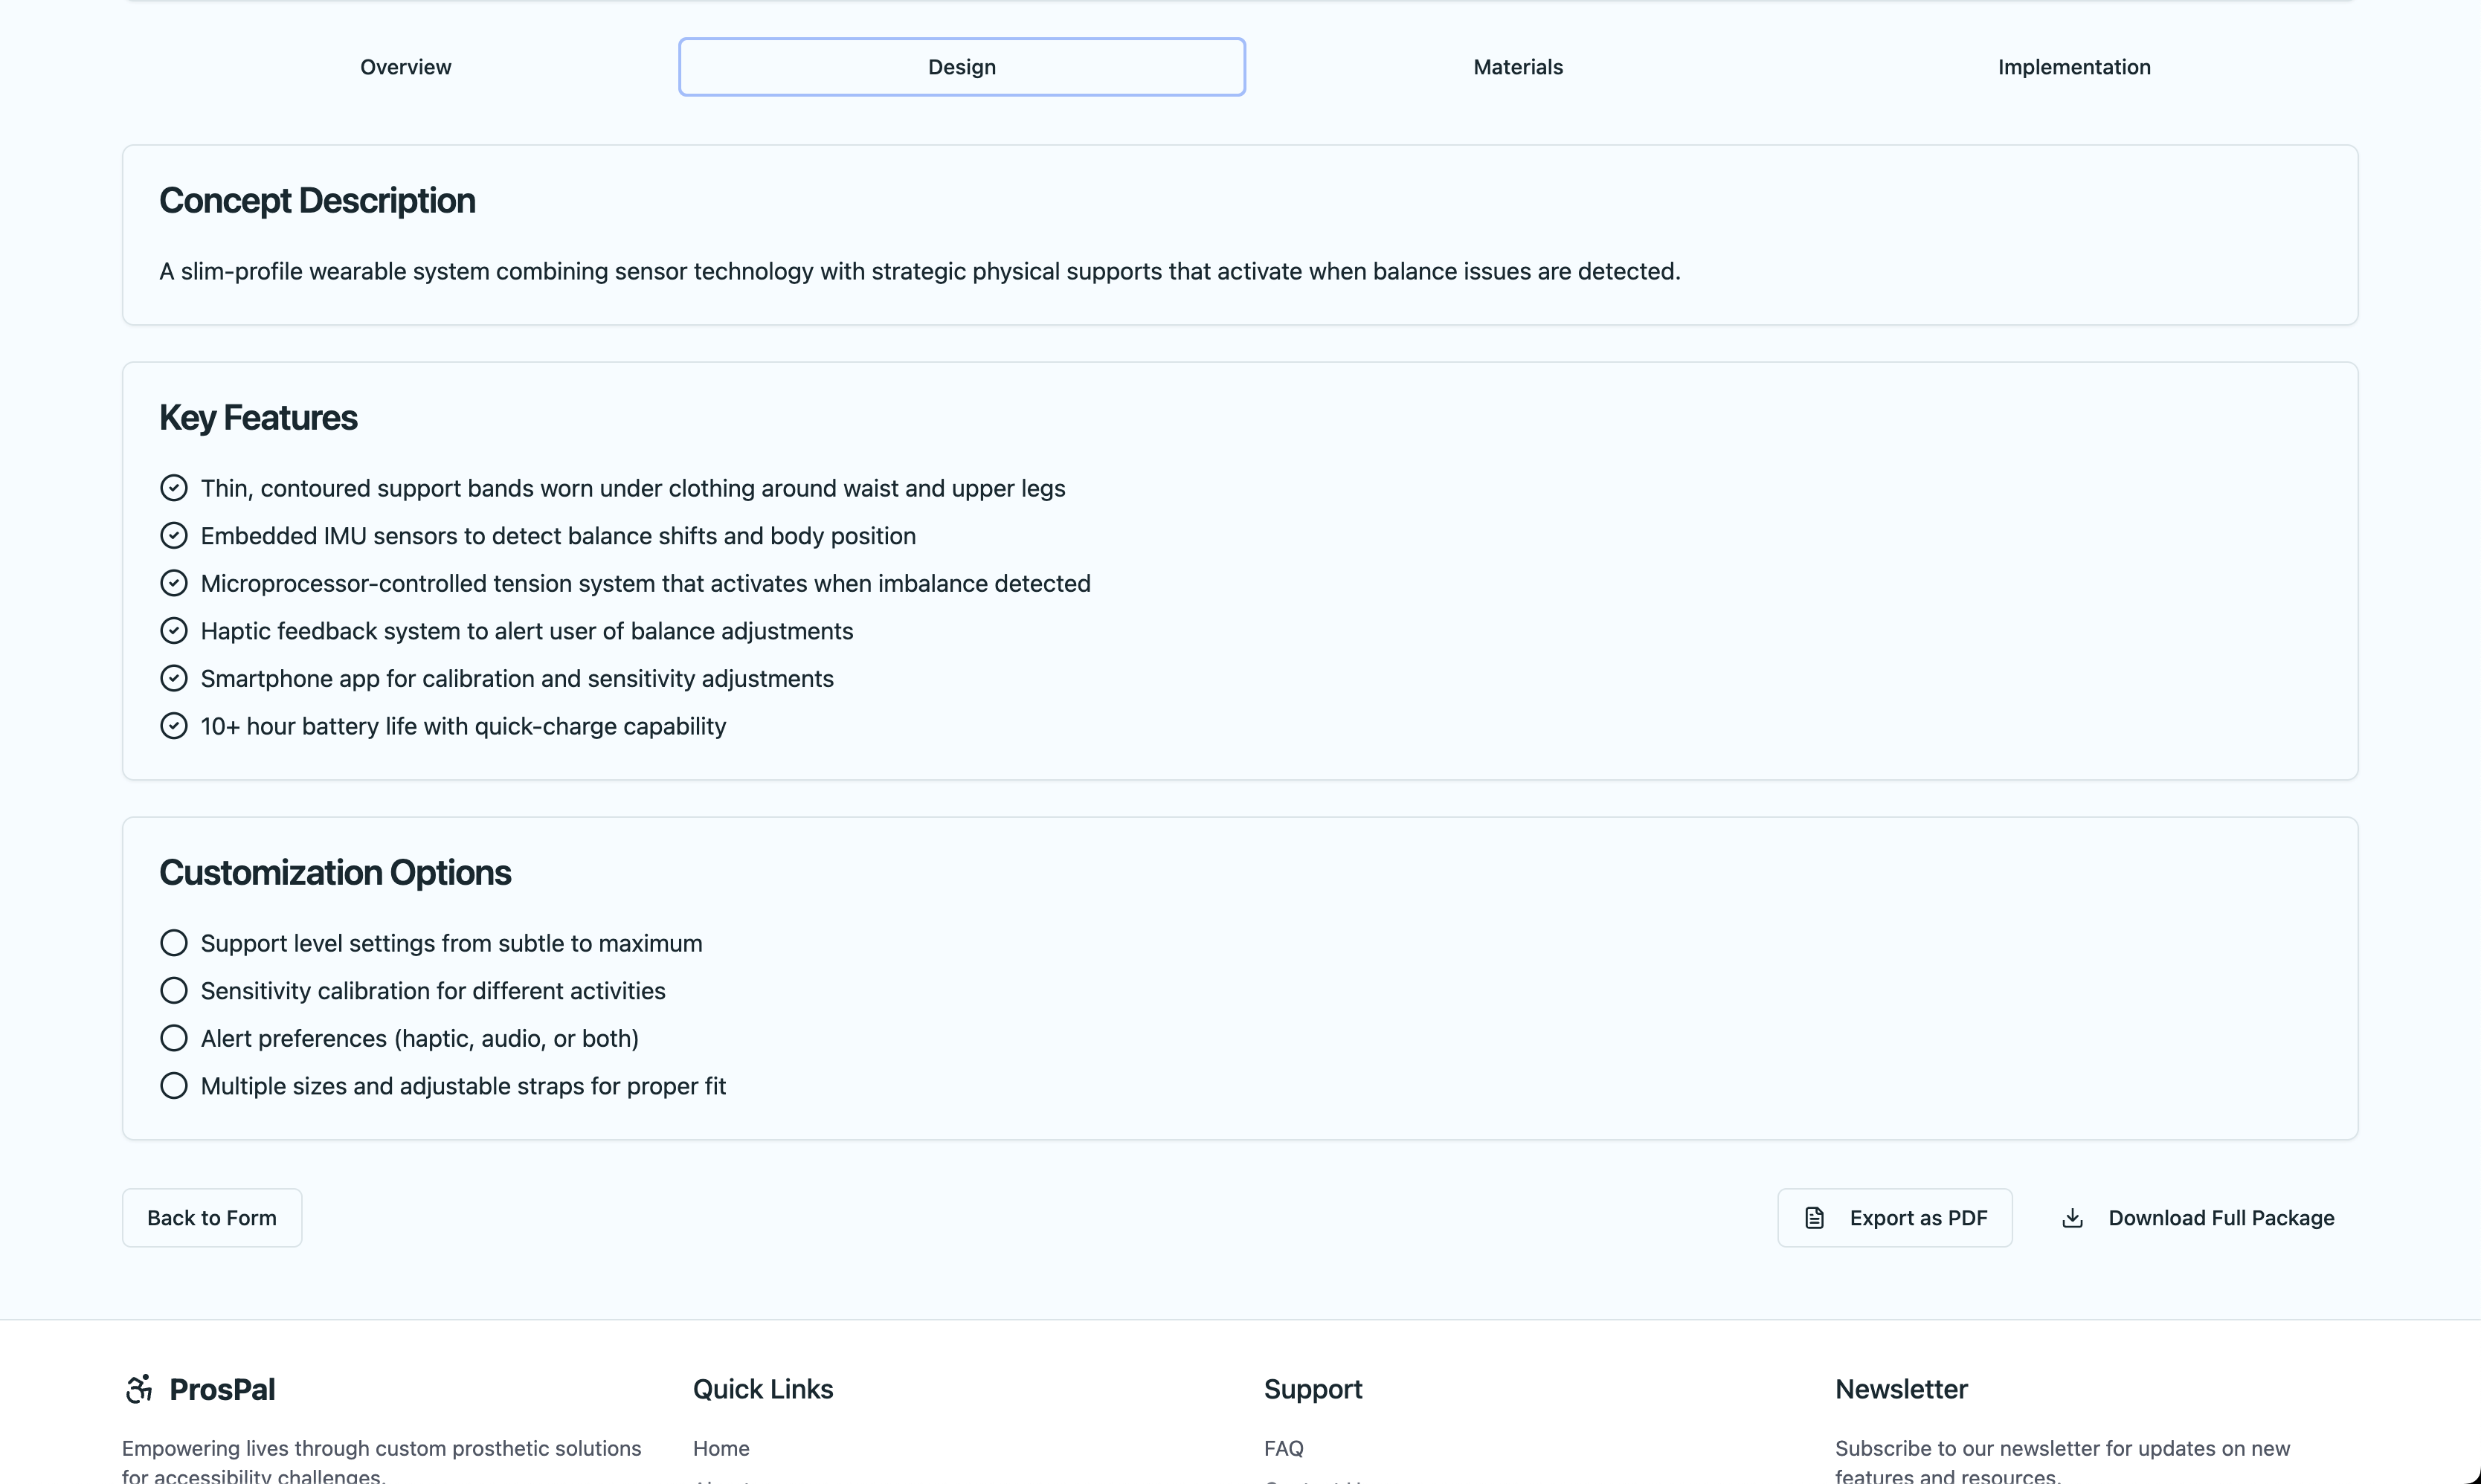The width and height of the screenshot is (2481, 1484).
Task: Open the Home footer link
Action: point(720,1448)
